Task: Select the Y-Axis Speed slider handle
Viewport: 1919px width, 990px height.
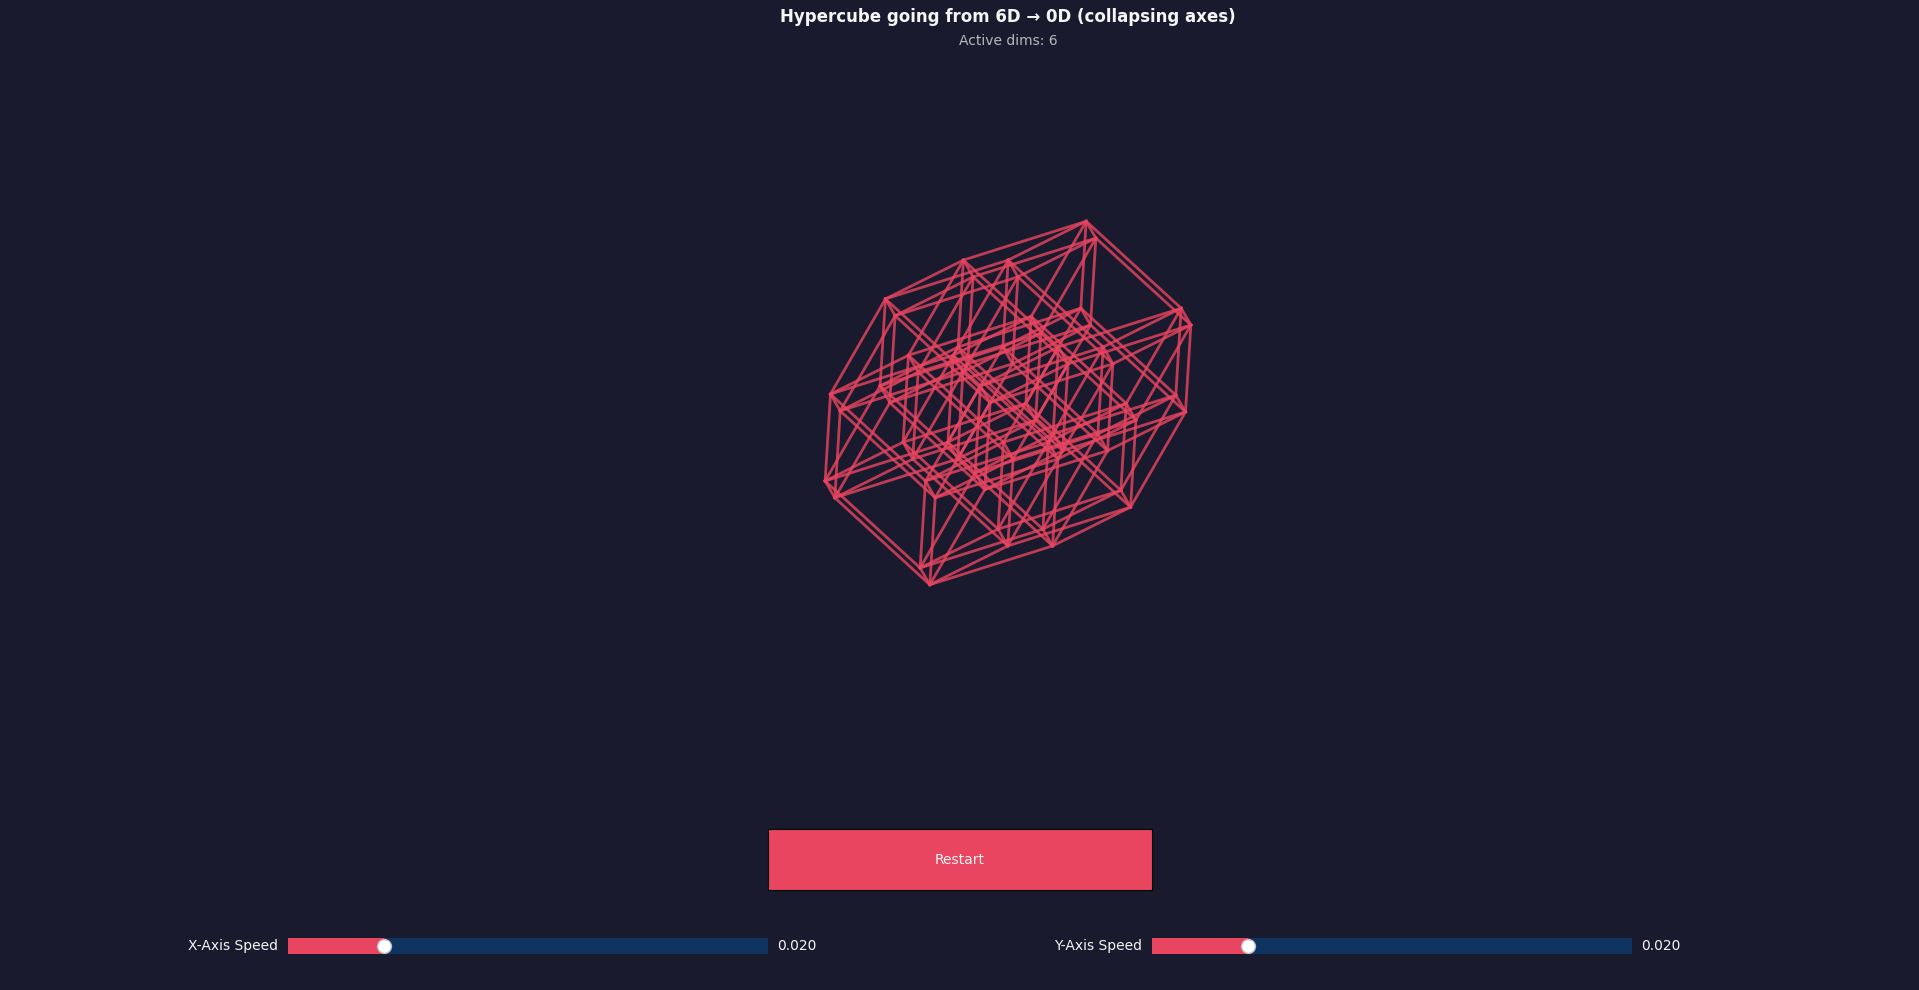Action: coord(1247,945)
